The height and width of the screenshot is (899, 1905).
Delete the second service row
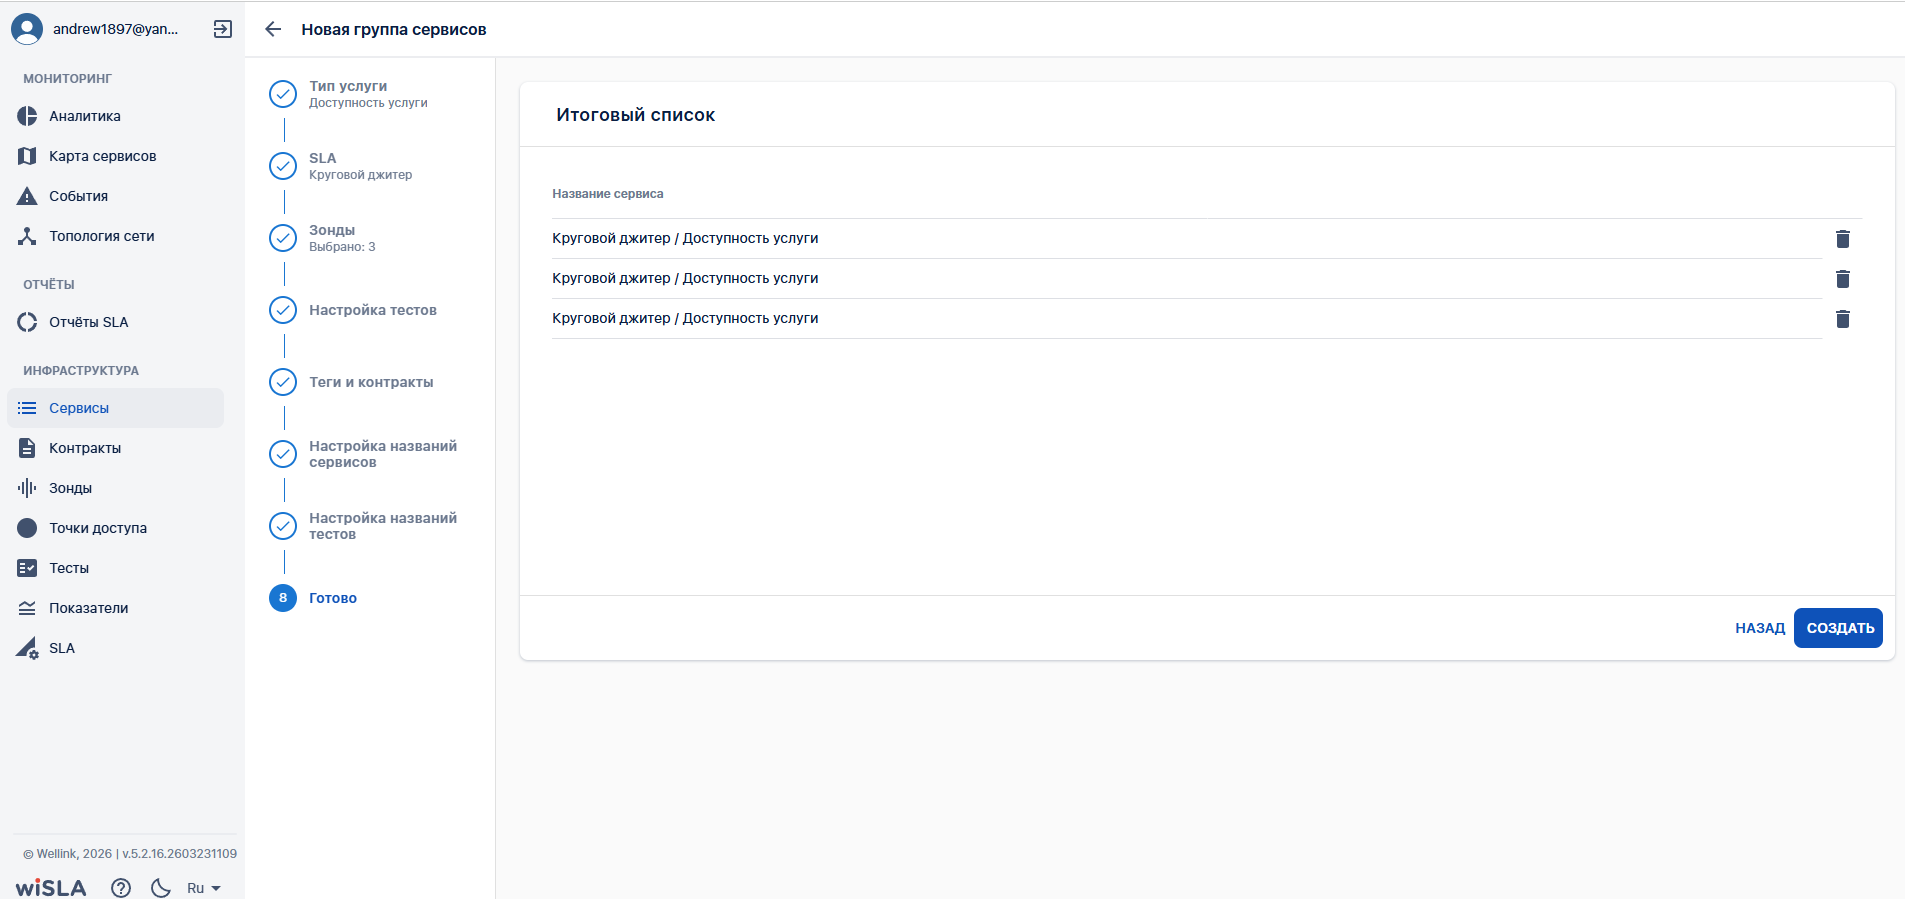[x=1842, y=279]
